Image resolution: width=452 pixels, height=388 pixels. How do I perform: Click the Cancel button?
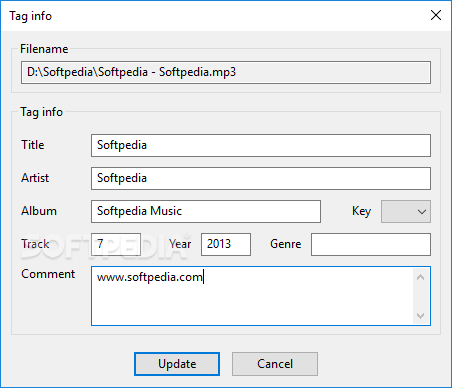click(x=275, y=364)
